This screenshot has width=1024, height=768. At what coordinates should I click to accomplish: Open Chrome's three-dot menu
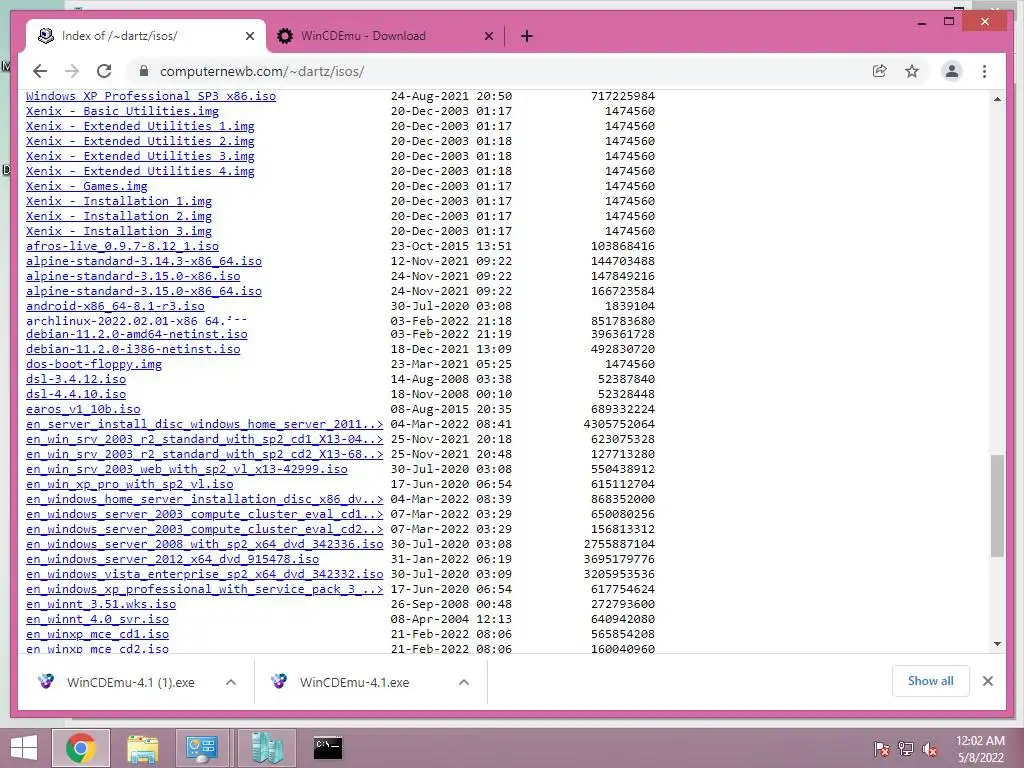click(984, 71)
